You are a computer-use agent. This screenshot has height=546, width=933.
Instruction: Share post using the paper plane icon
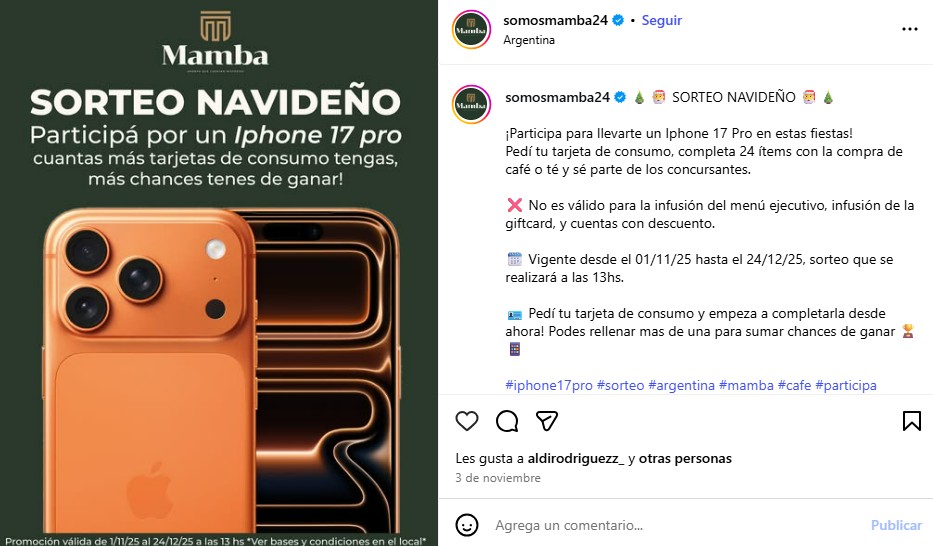547,421
